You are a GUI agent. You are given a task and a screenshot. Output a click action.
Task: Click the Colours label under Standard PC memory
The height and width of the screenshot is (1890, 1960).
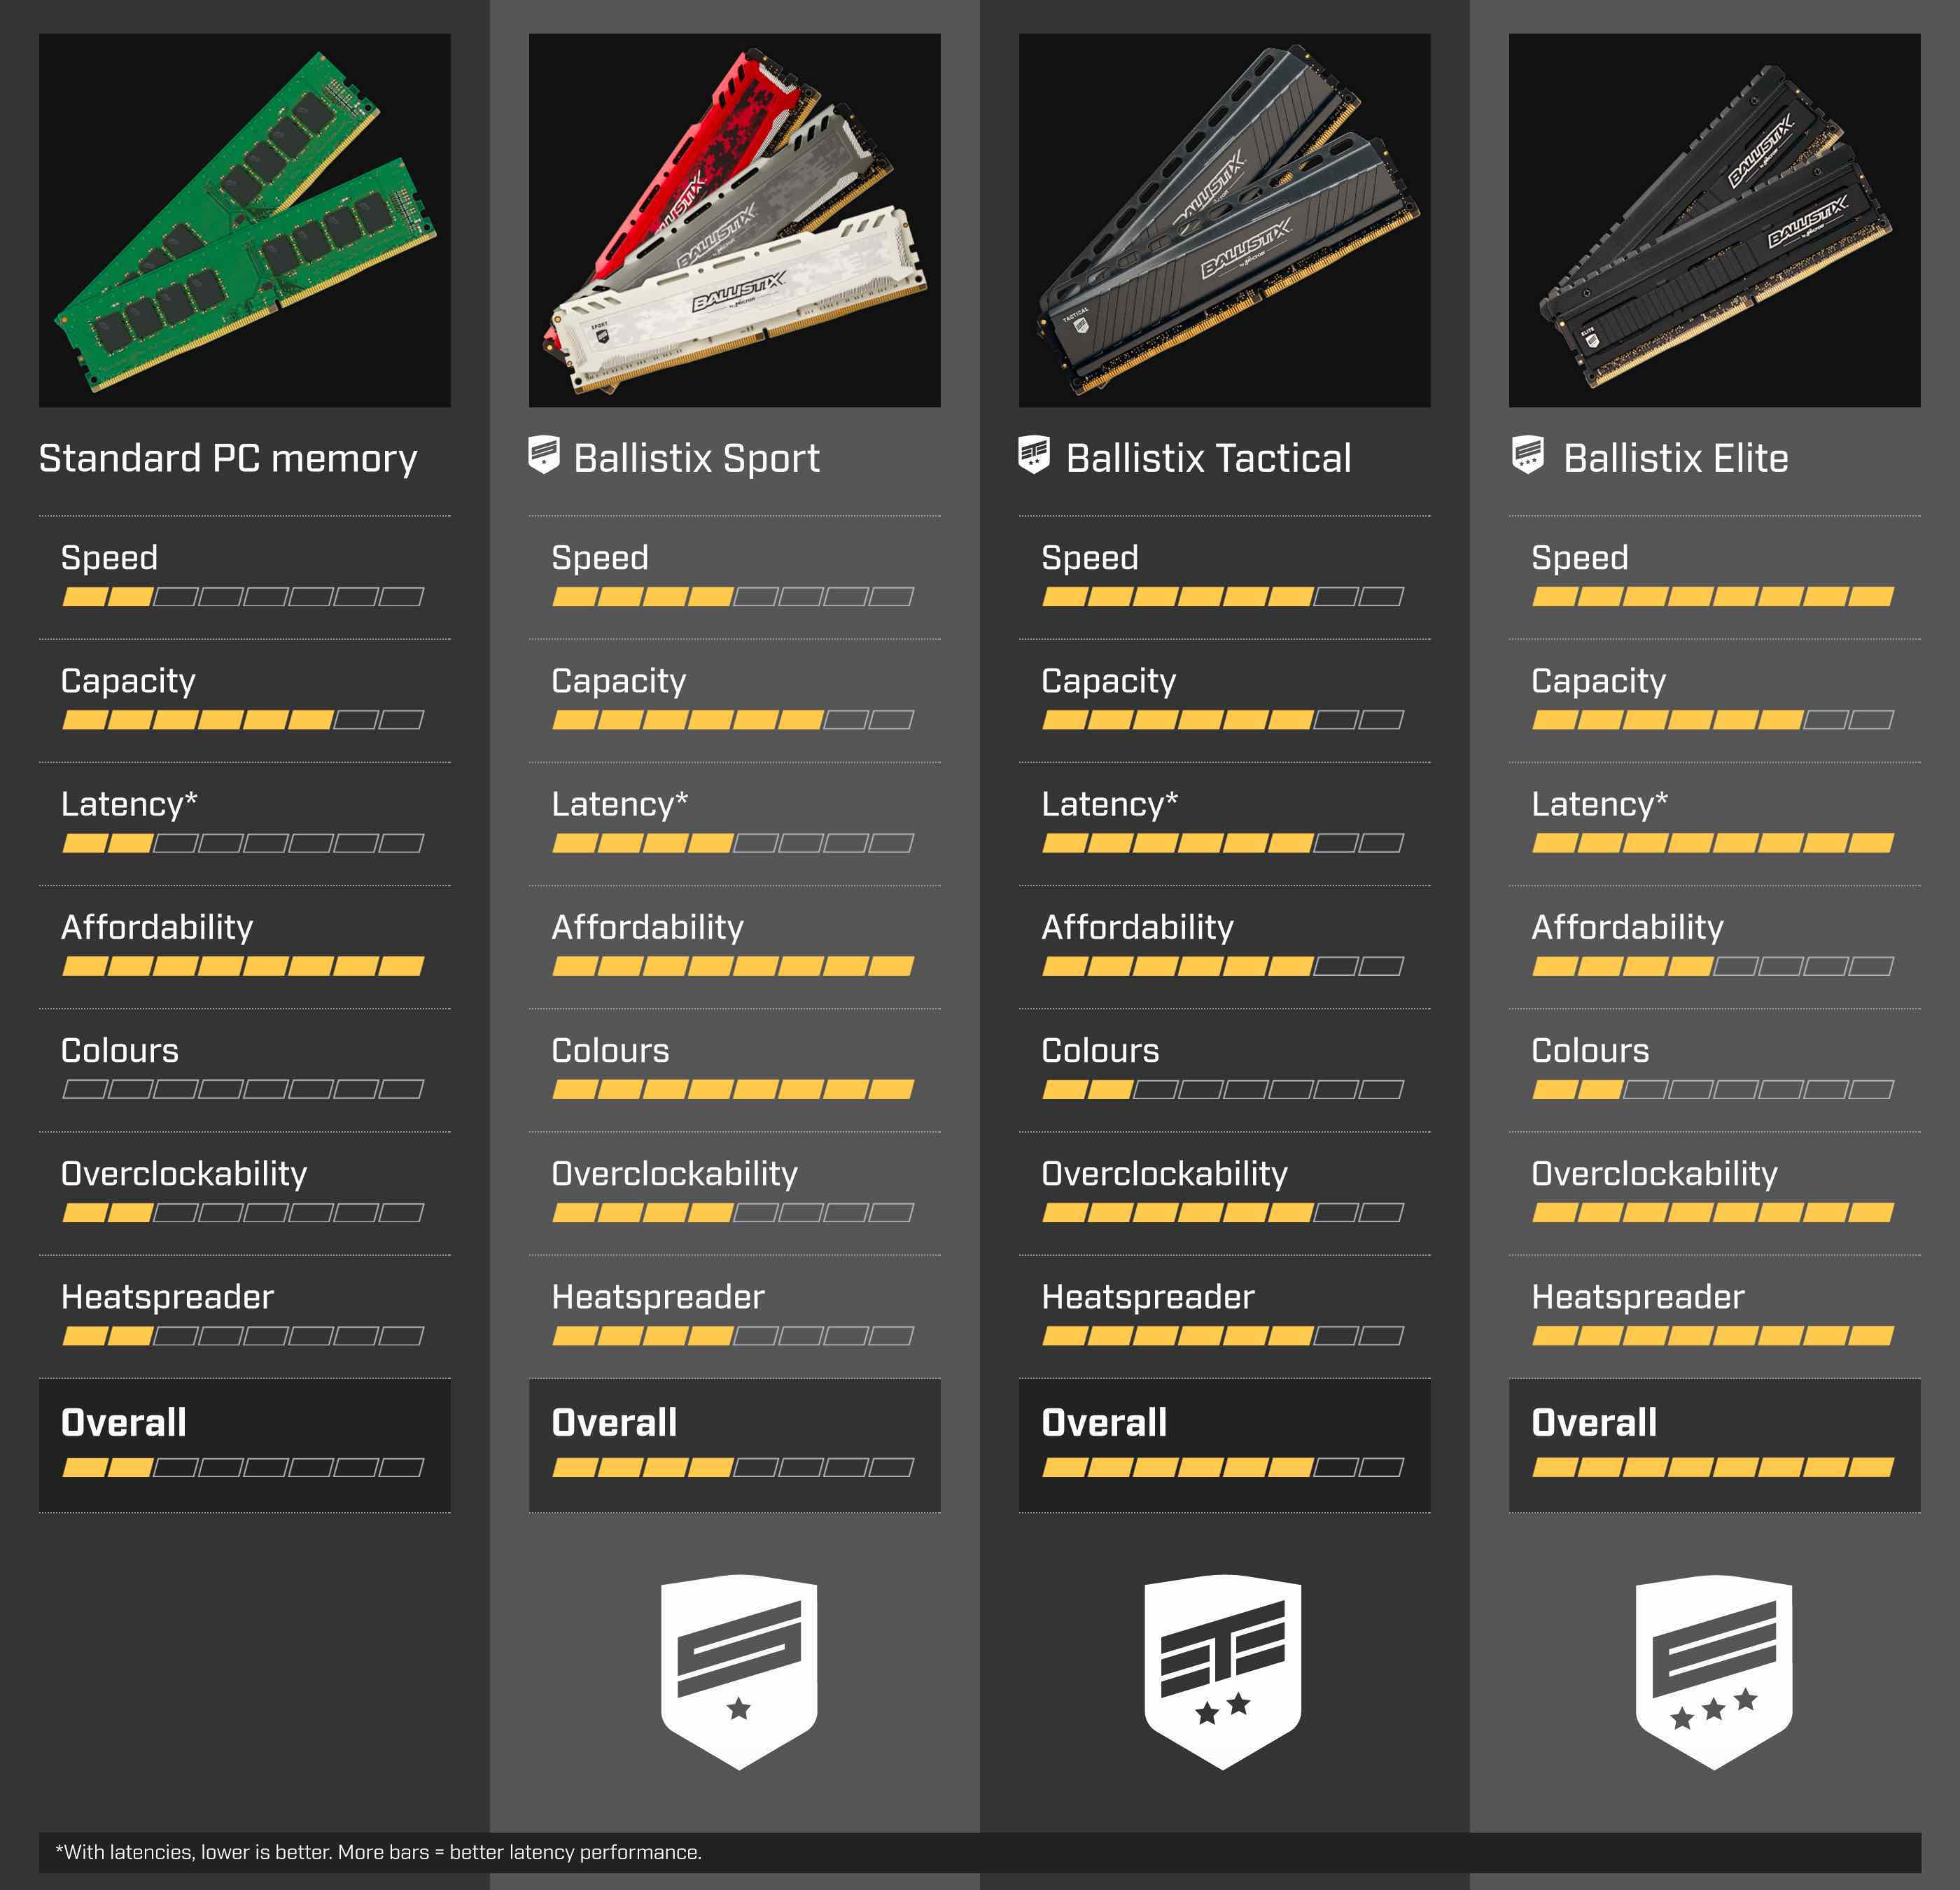point(120,1051)
